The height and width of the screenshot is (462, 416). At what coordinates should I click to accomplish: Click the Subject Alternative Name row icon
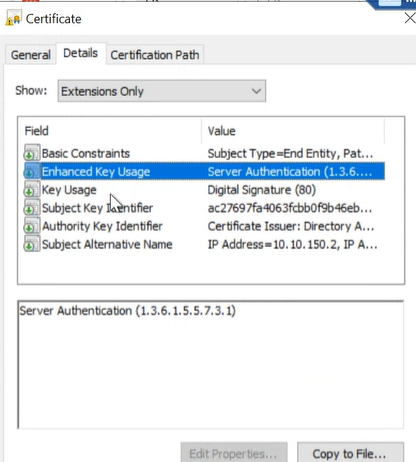(32, 244)
